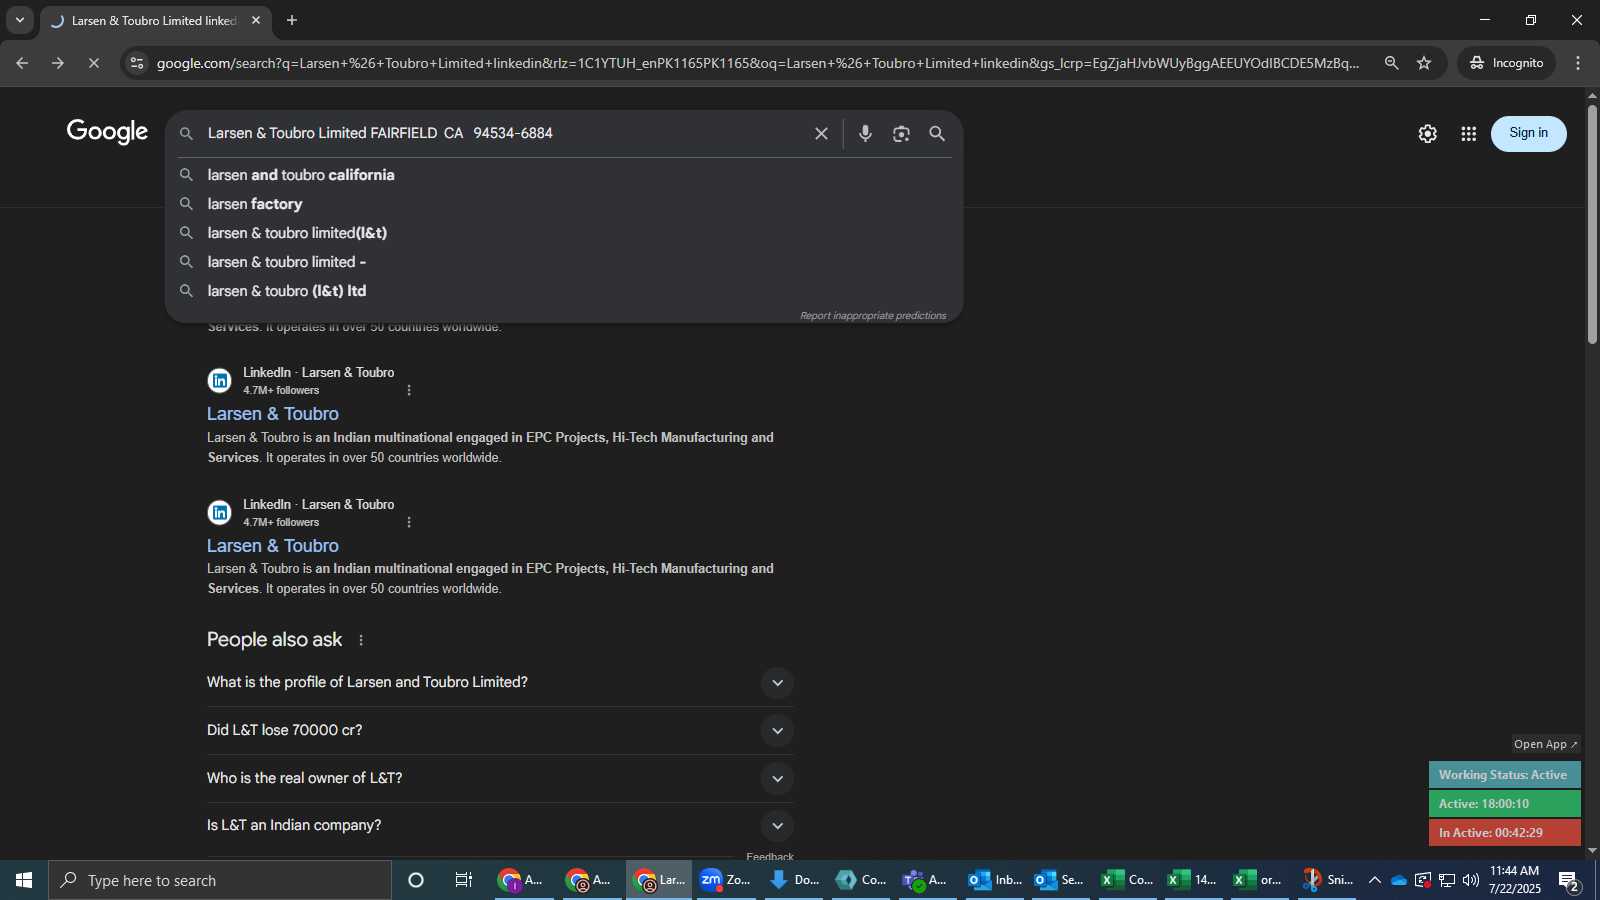Click scrollbar down arrow
This screenshot has height=900, width=1600.
pos(1592,851)
